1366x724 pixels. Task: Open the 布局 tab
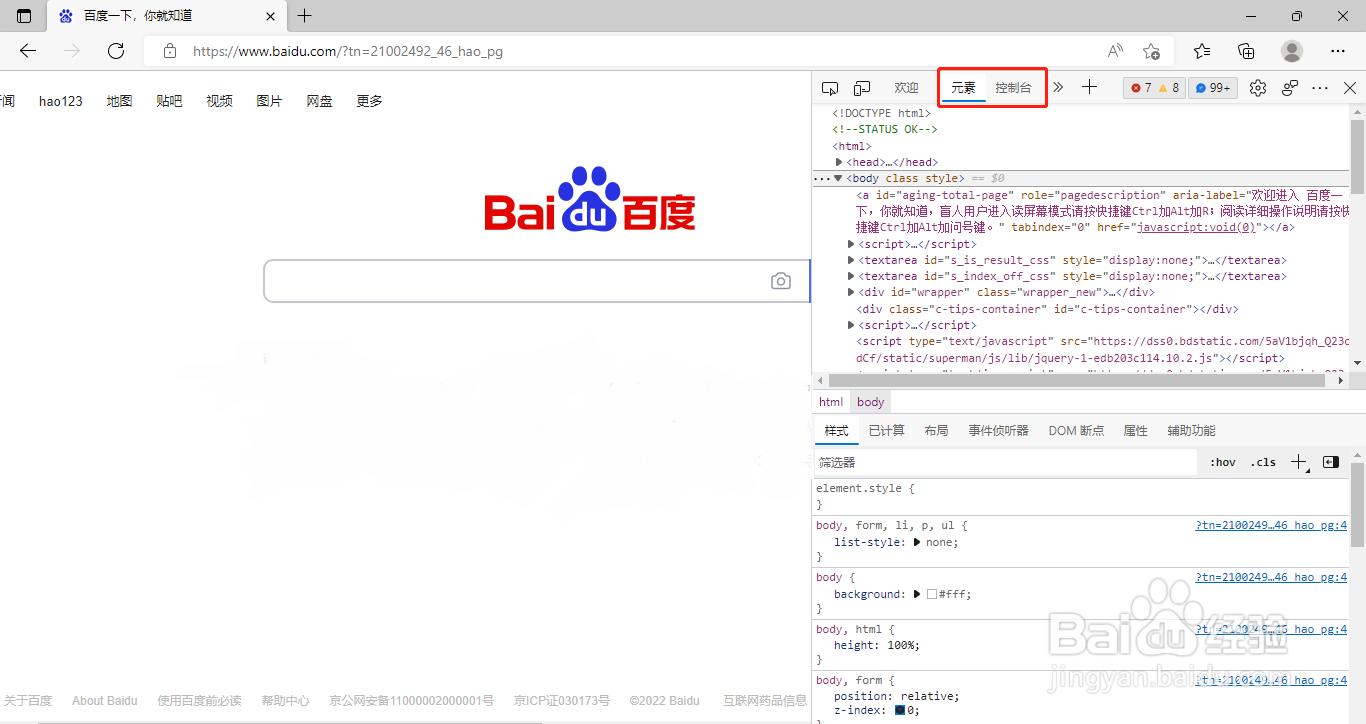(936, 431)
